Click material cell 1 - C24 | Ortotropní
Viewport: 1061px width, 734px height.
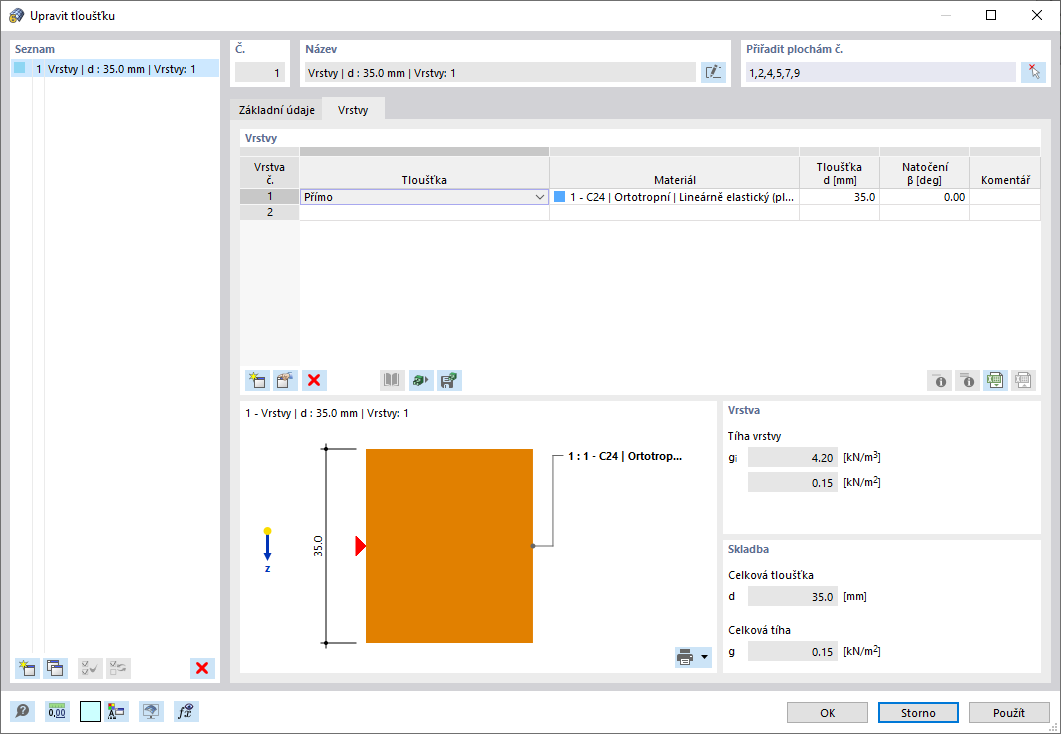click(675, 197)
